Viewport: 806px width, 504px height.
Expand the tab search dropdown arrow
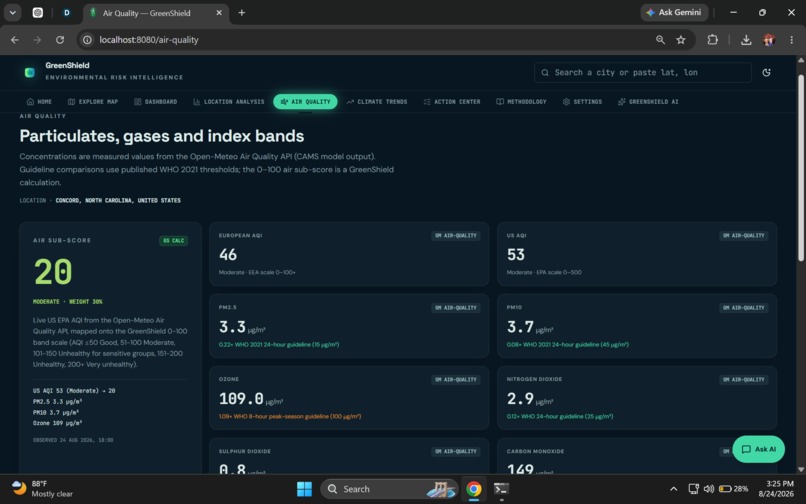[12, 13]
